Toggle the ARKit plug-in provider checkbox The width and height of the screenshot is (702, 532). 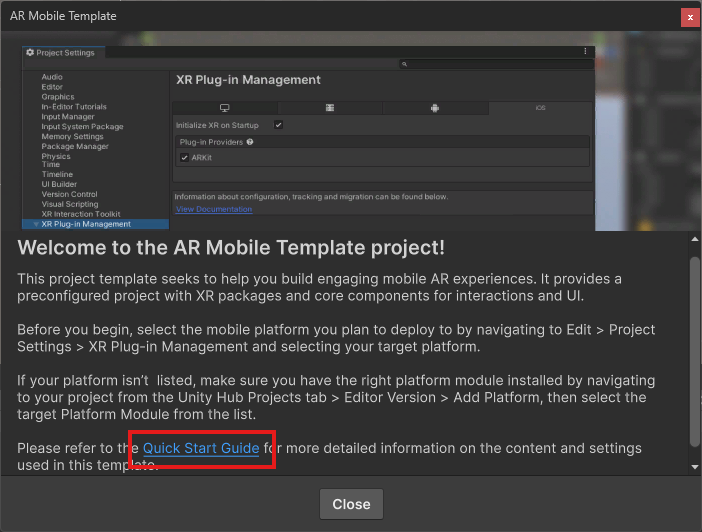[184, 158]
